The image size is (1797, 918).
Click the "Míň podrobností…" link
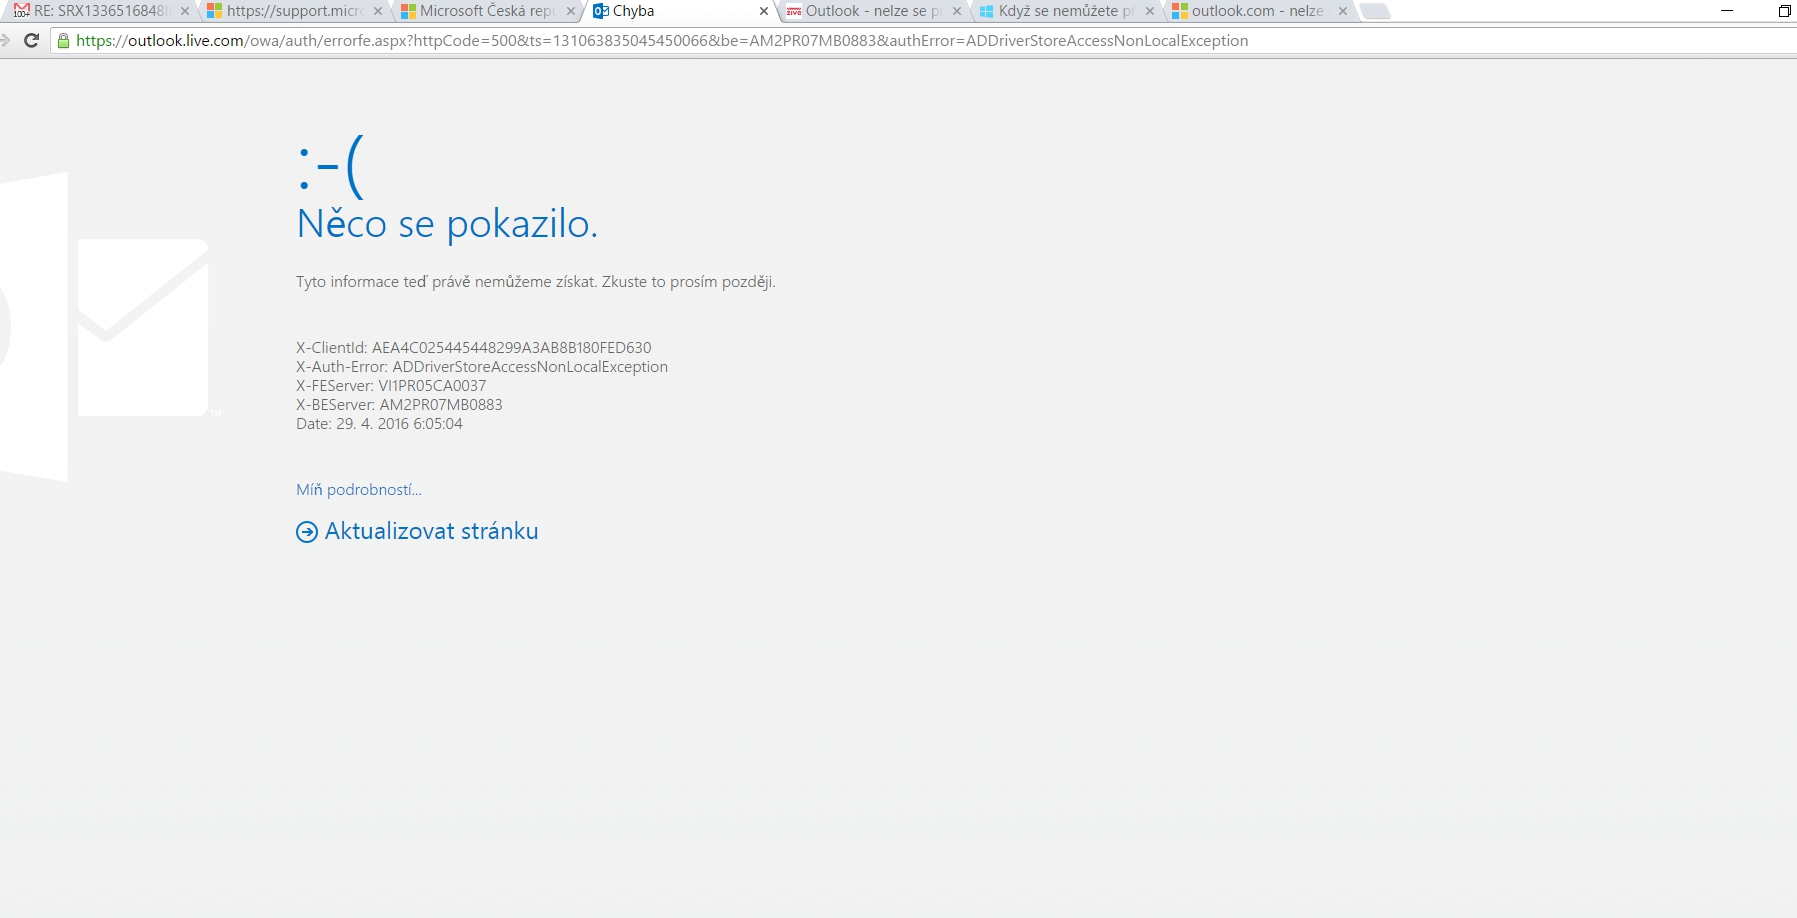point(359,489)
